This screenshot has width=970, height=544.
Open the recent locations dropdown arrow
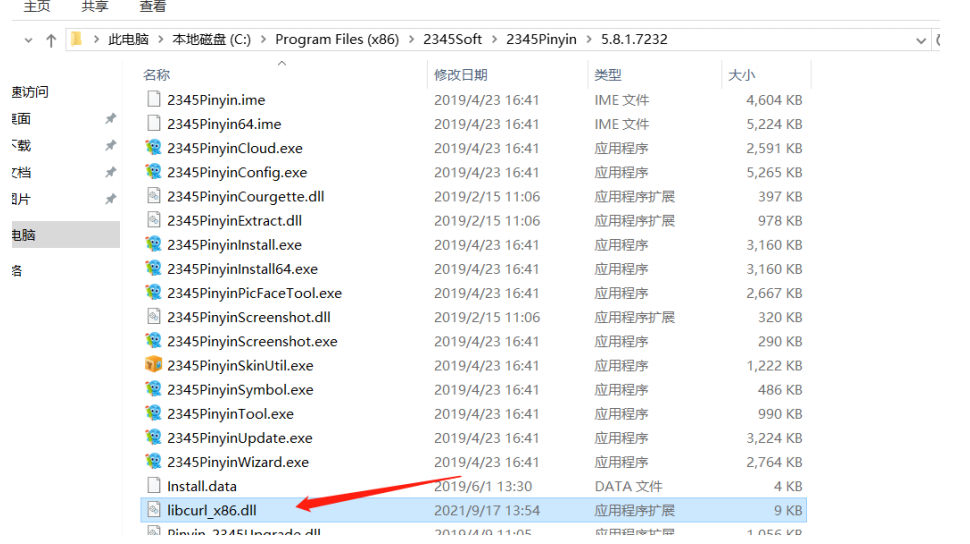[x=28, y=41]
